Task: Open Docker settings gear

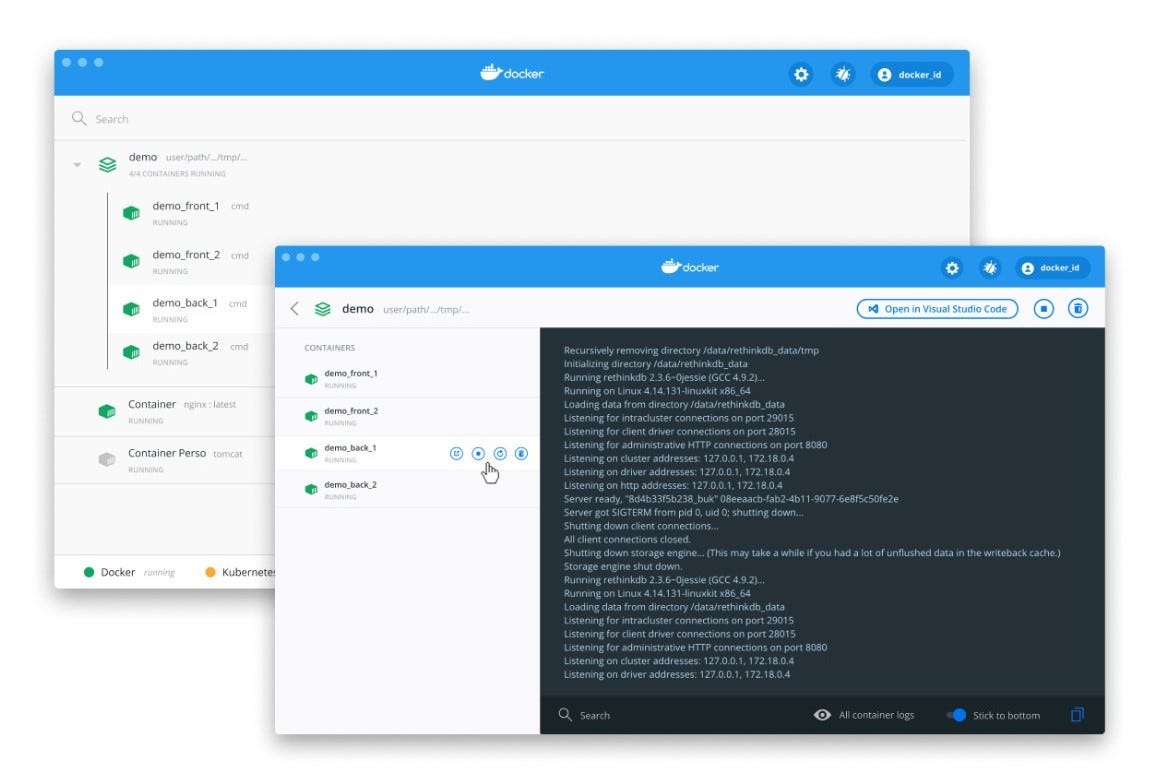Action: pyautogui.click(x=951, y=267)
